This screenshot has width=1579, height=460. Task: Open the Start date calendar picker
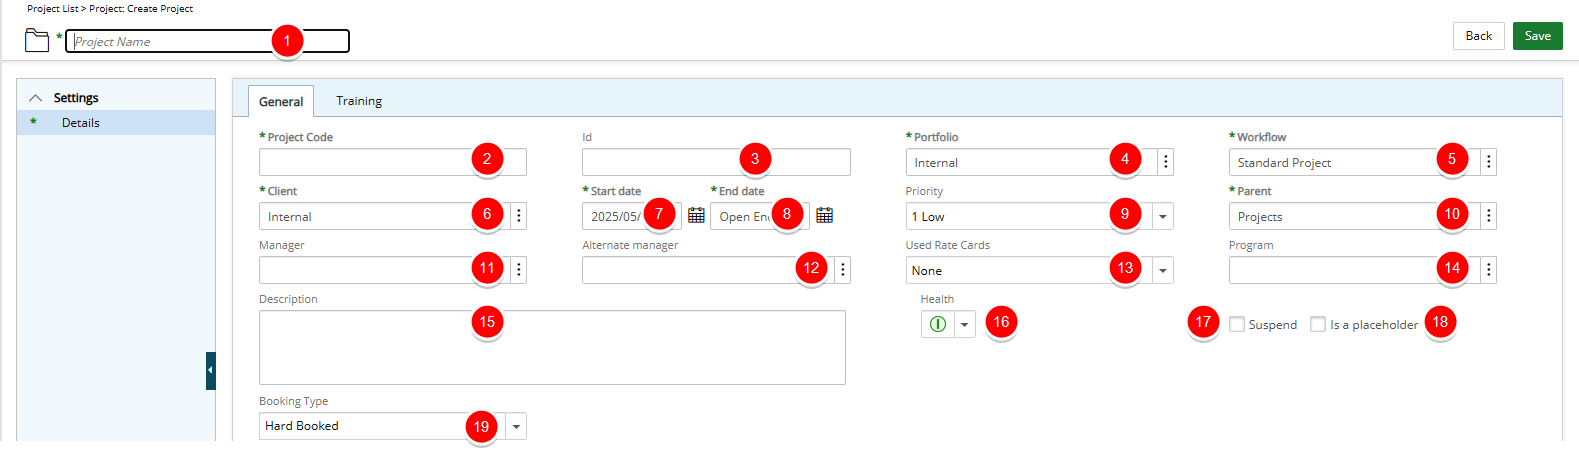(x=697, y=215)
